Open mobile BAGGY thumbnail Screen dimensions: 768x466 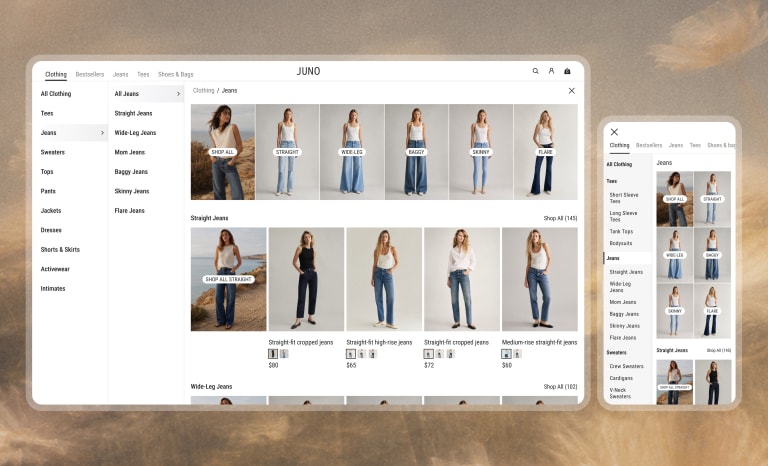[x=712, y=255]
